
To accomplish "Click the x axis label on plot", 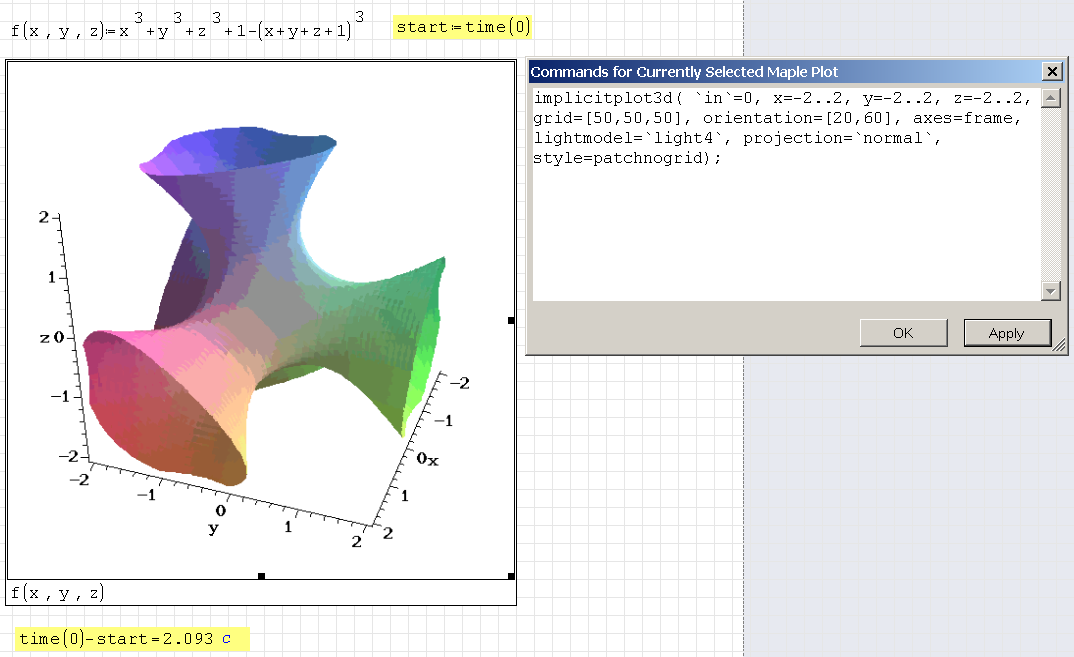I will 432,459.
